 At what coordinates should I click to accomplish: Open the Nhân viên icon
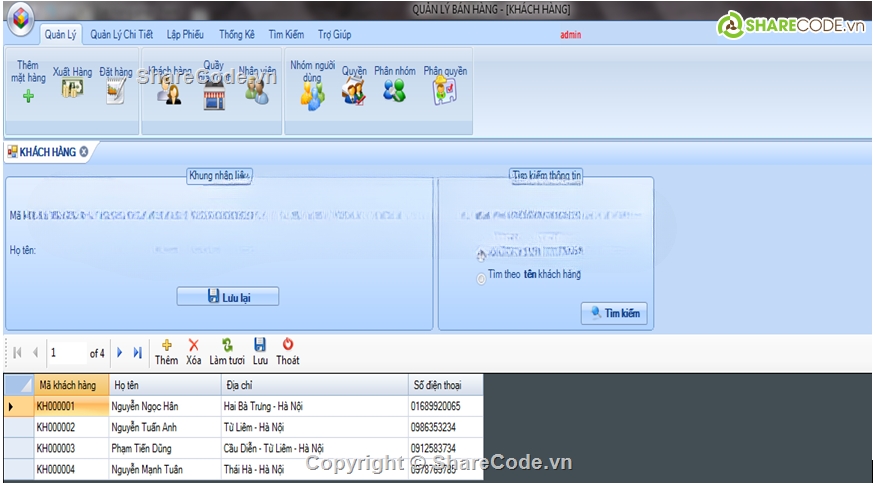pyautogui.click(x=257, y=92)
